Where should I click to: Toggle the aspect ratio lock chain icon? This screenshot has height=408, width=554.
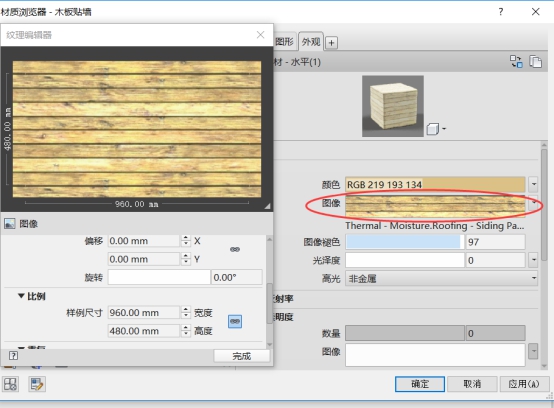coord(235,321)
